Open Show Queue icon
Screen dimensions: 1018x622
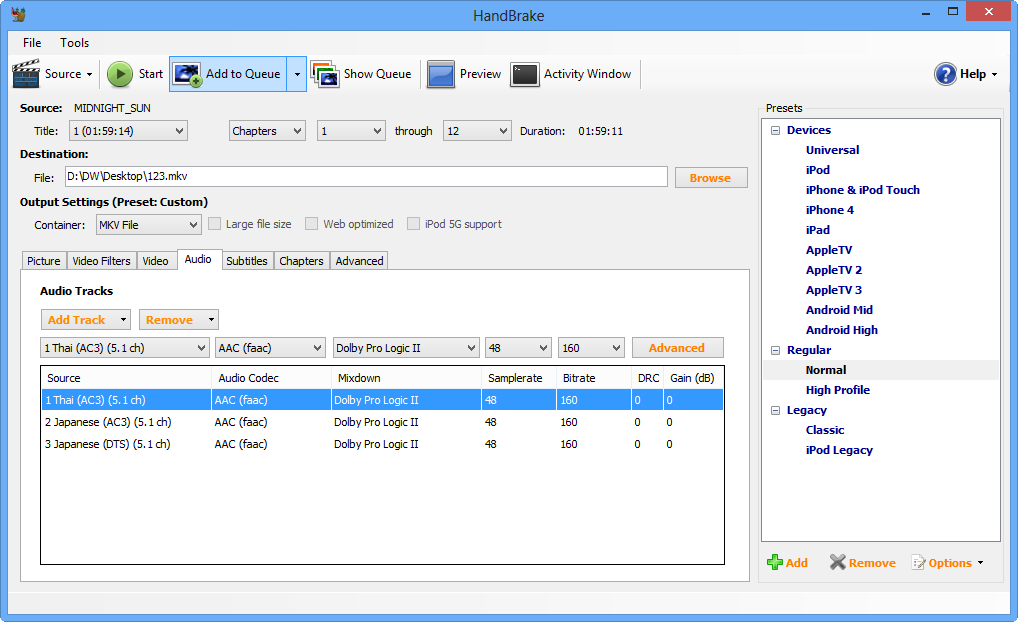(x=325, y=74)
